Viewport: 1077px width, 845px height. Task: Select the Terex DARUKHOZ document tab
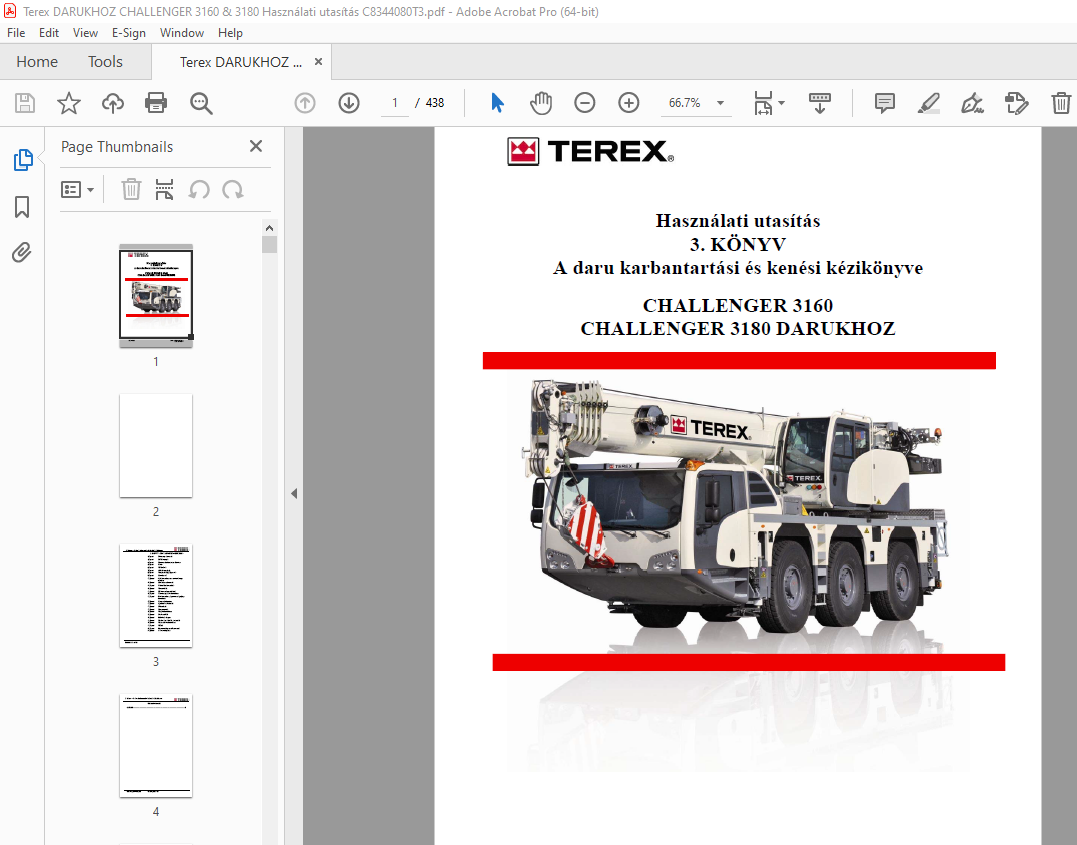(x=240, y=62)
